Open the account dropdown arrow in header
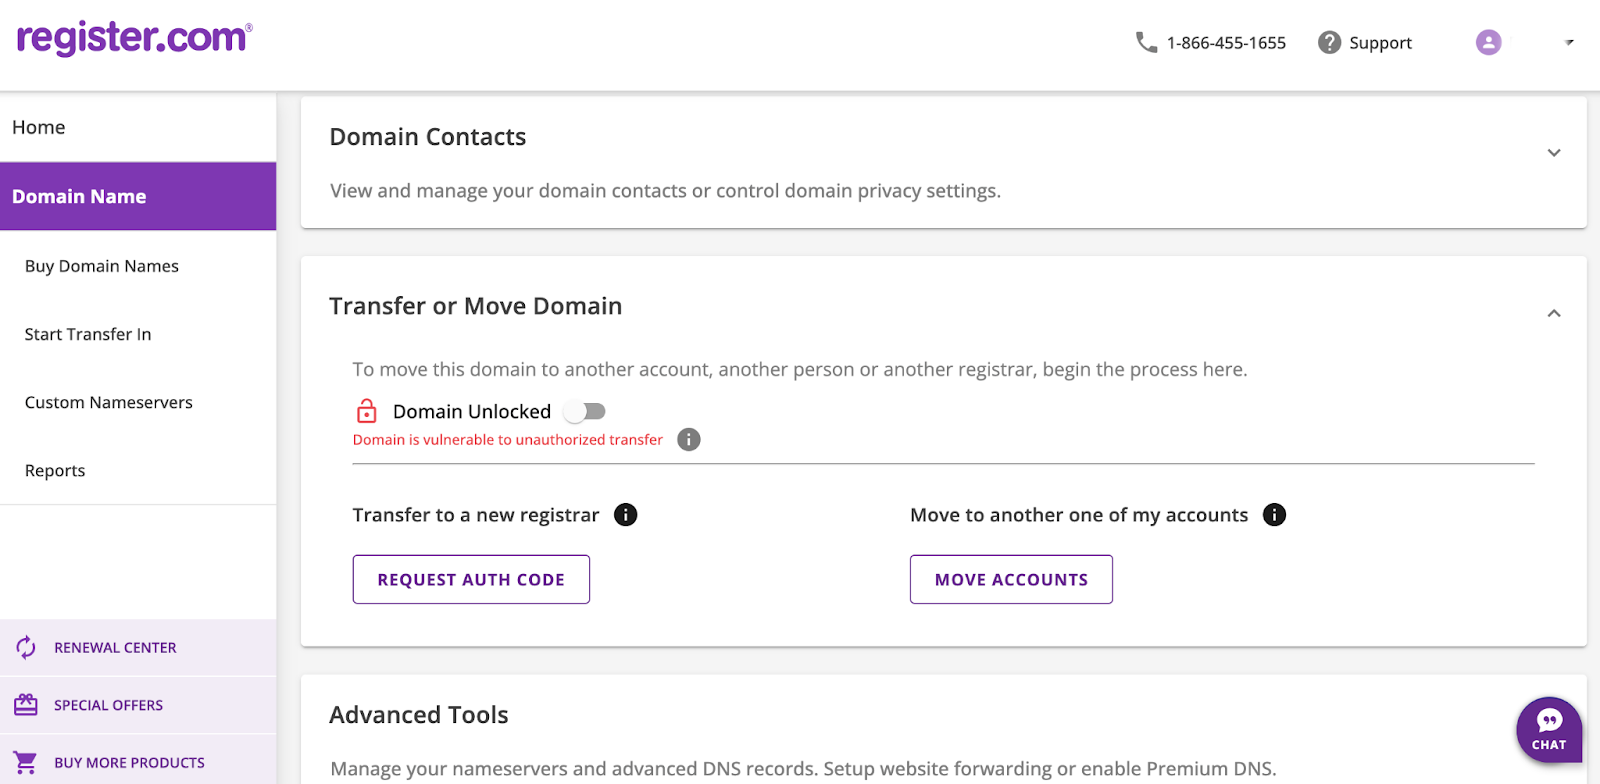 pyautogui.click(x=1569, y=42)
